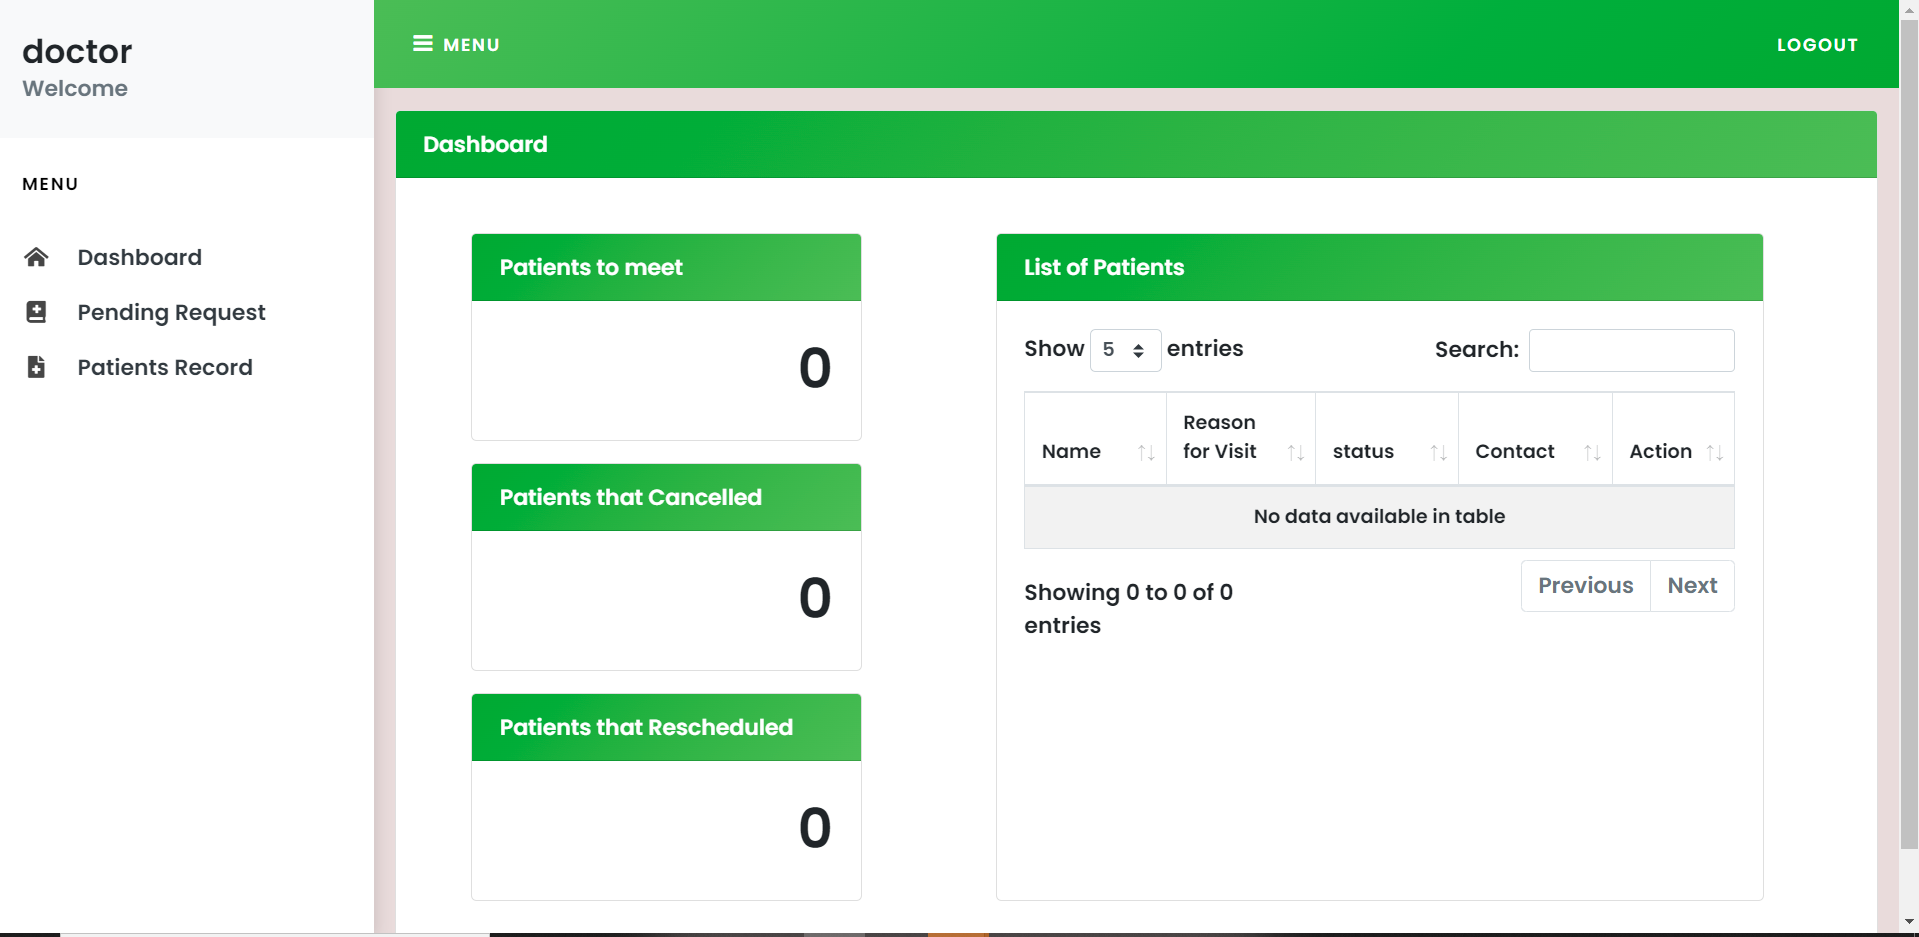1919x937 pixels.
Task: Sort table by Reason for Visit
Action: (x=1295, y=453)
